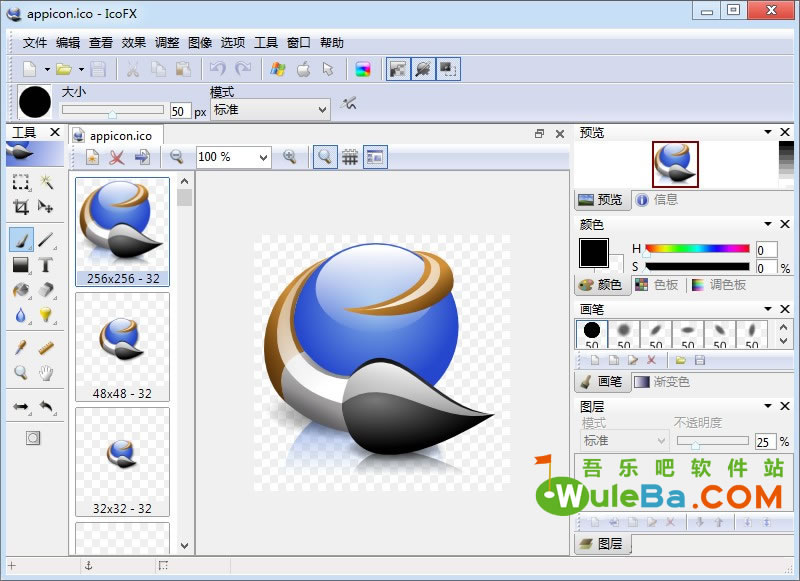Select the magic wand tool
This screenshot has width=800, height=581.
coord(46,182)
